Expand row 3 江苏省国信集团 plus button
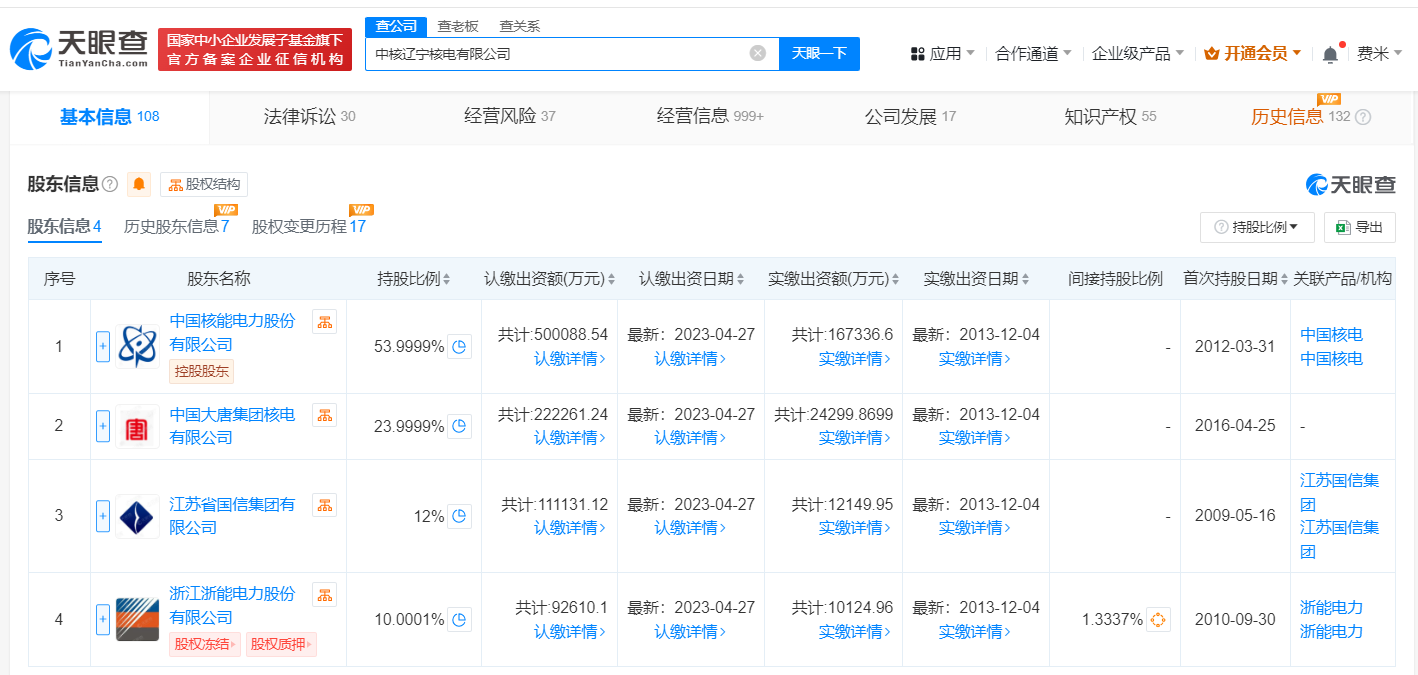 pyautogui.click(x=103, y=516)
